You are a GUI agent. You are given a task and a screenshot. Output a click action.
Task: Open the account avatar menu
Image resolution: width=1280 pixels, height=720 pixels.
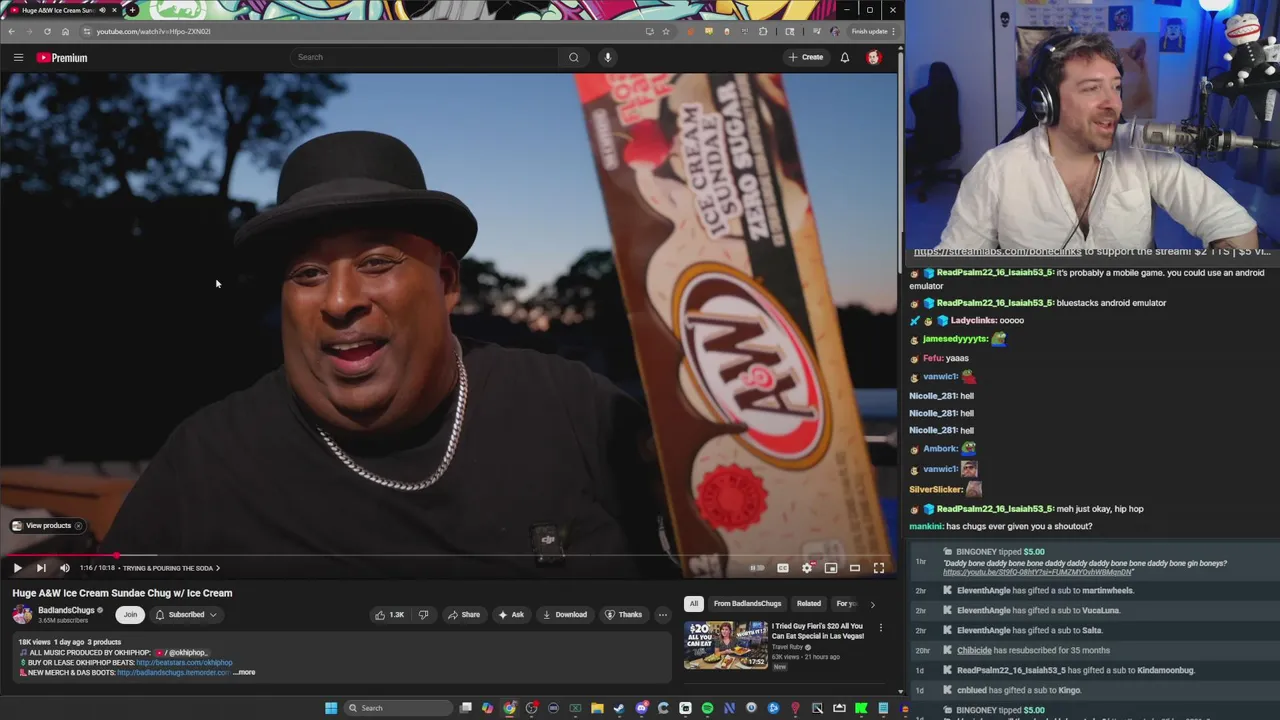[x=873, y=57]
